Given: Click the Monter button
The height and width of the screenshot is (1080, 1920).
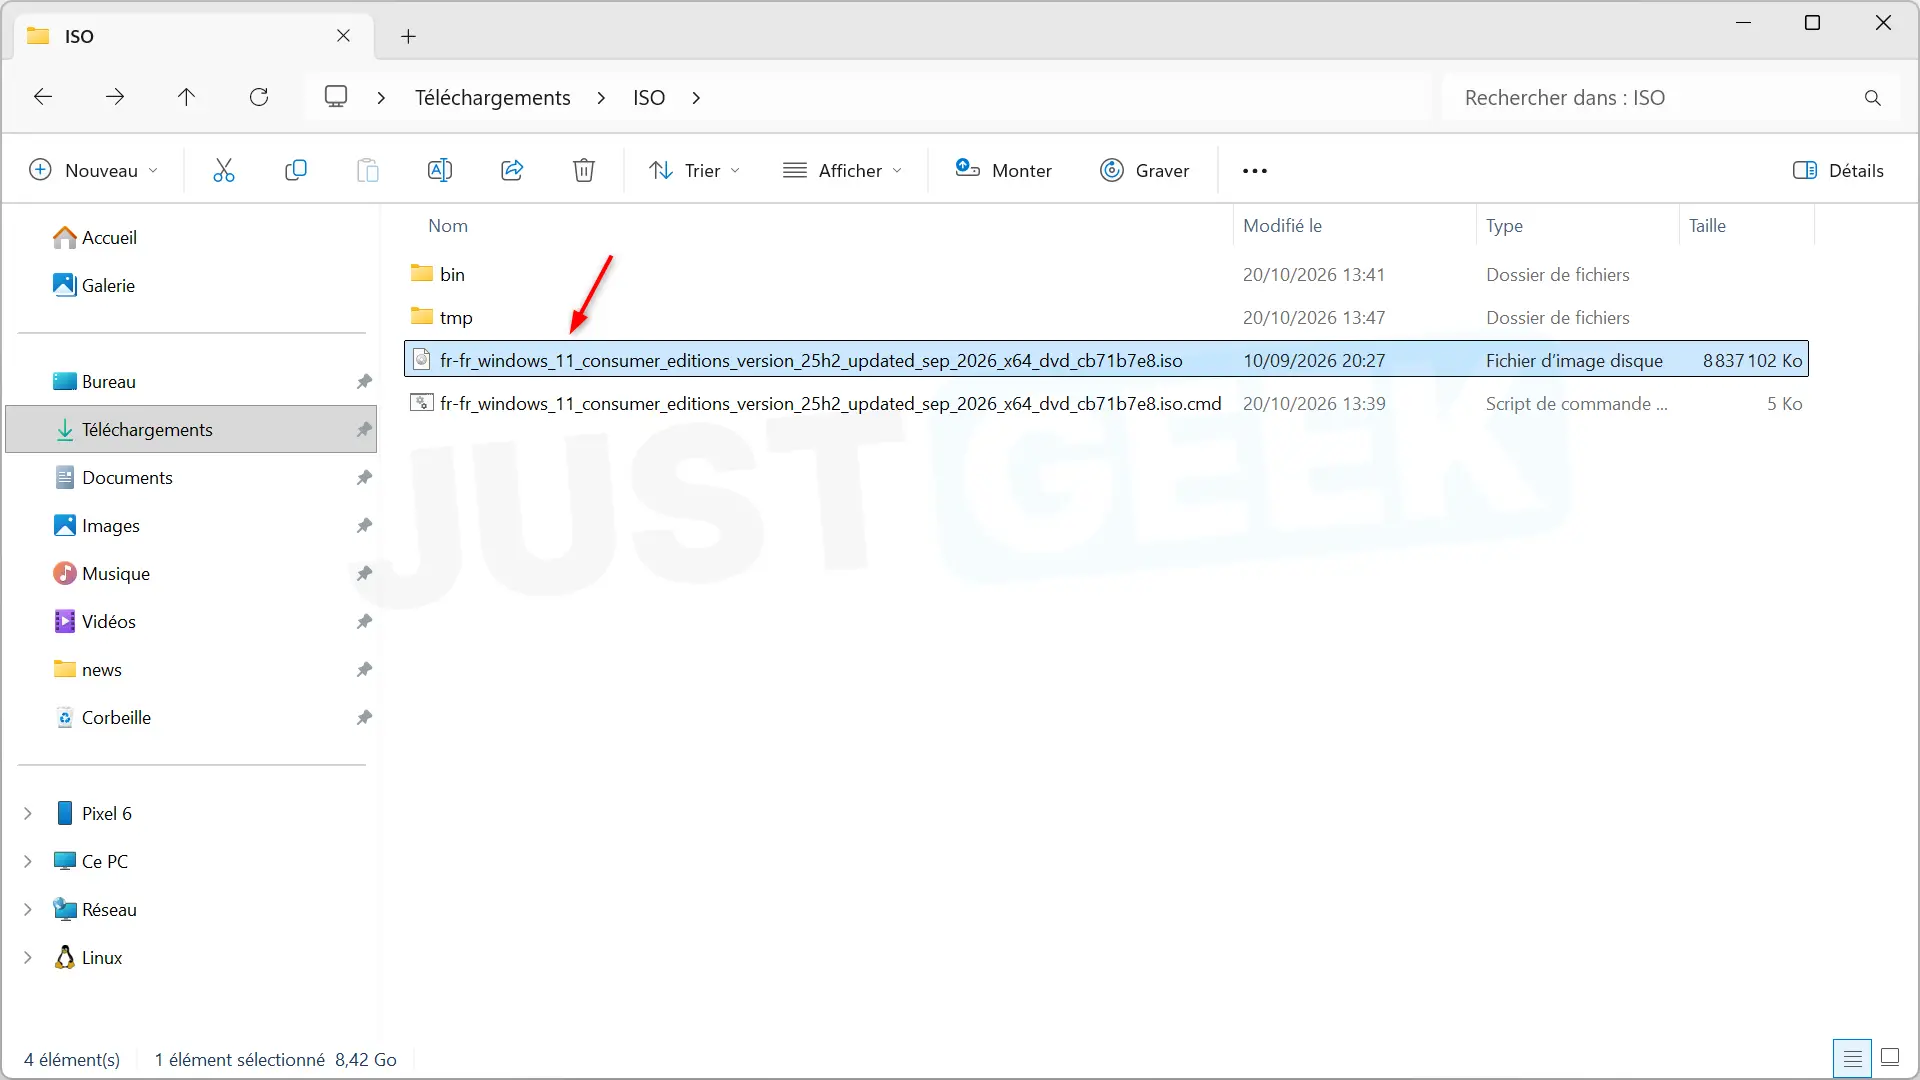Looking at the screenshot, I should pos(1004,171).
